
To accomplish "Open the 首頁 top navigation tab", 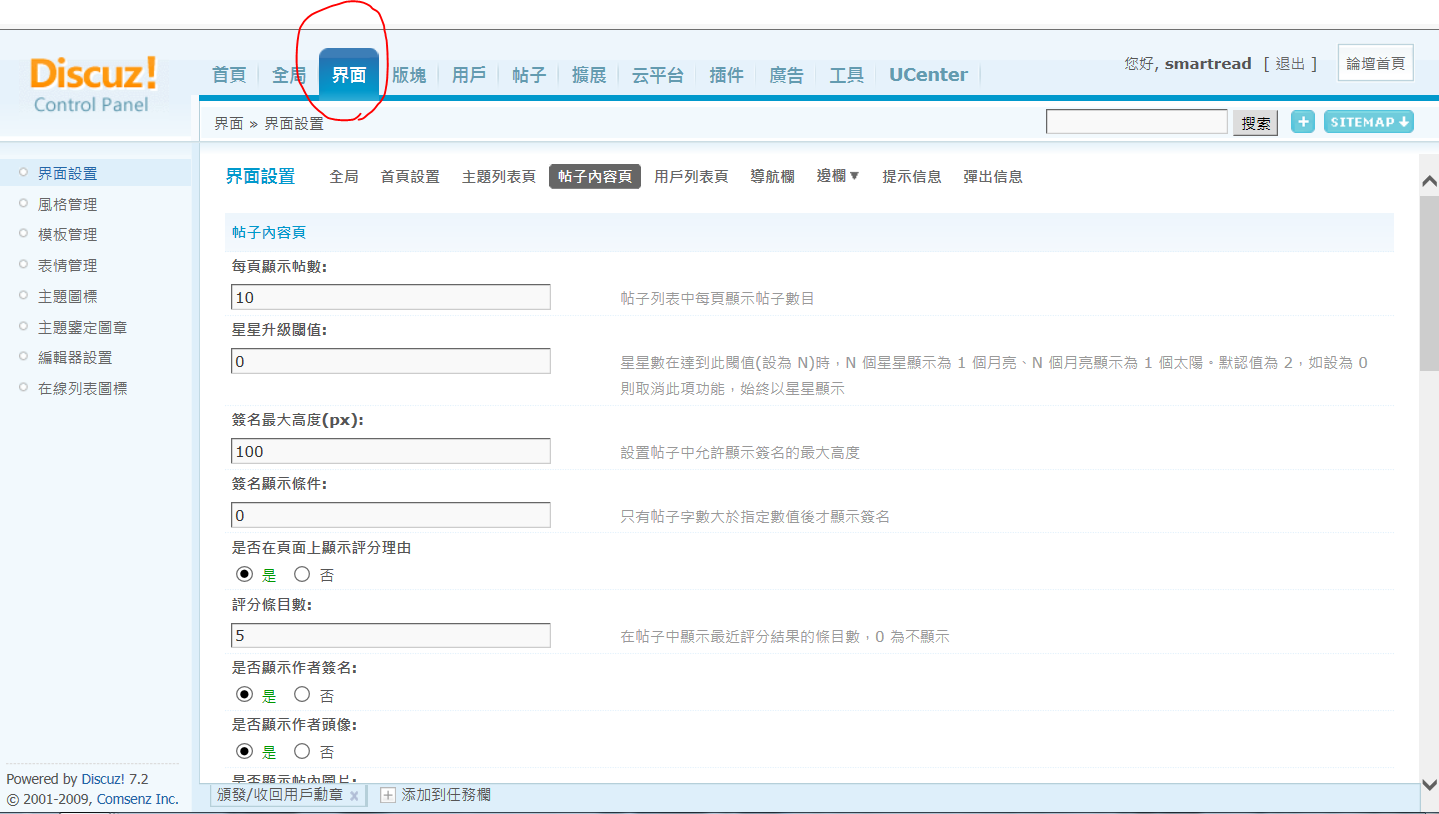I will [229, 75].
